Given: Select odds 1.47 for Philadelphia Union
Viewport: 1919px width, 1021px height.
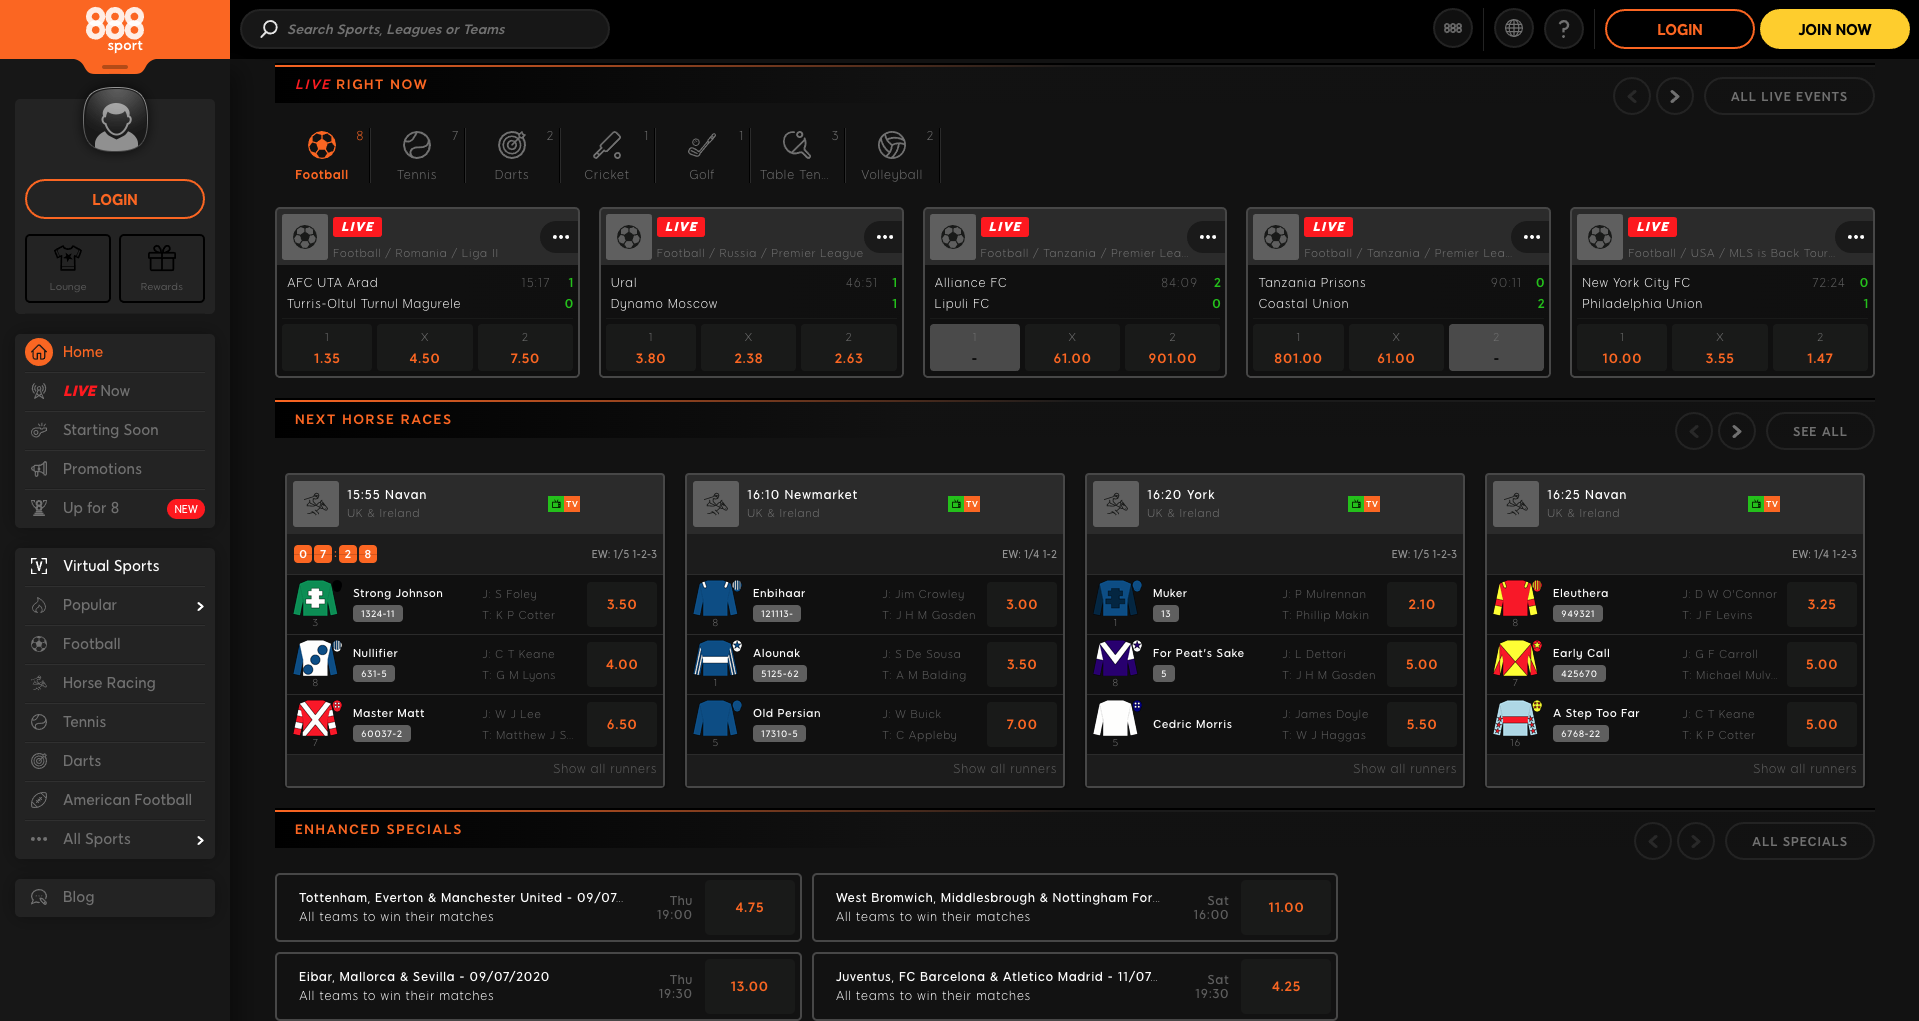Looking at the screenshot, I should coord(1820,348).
